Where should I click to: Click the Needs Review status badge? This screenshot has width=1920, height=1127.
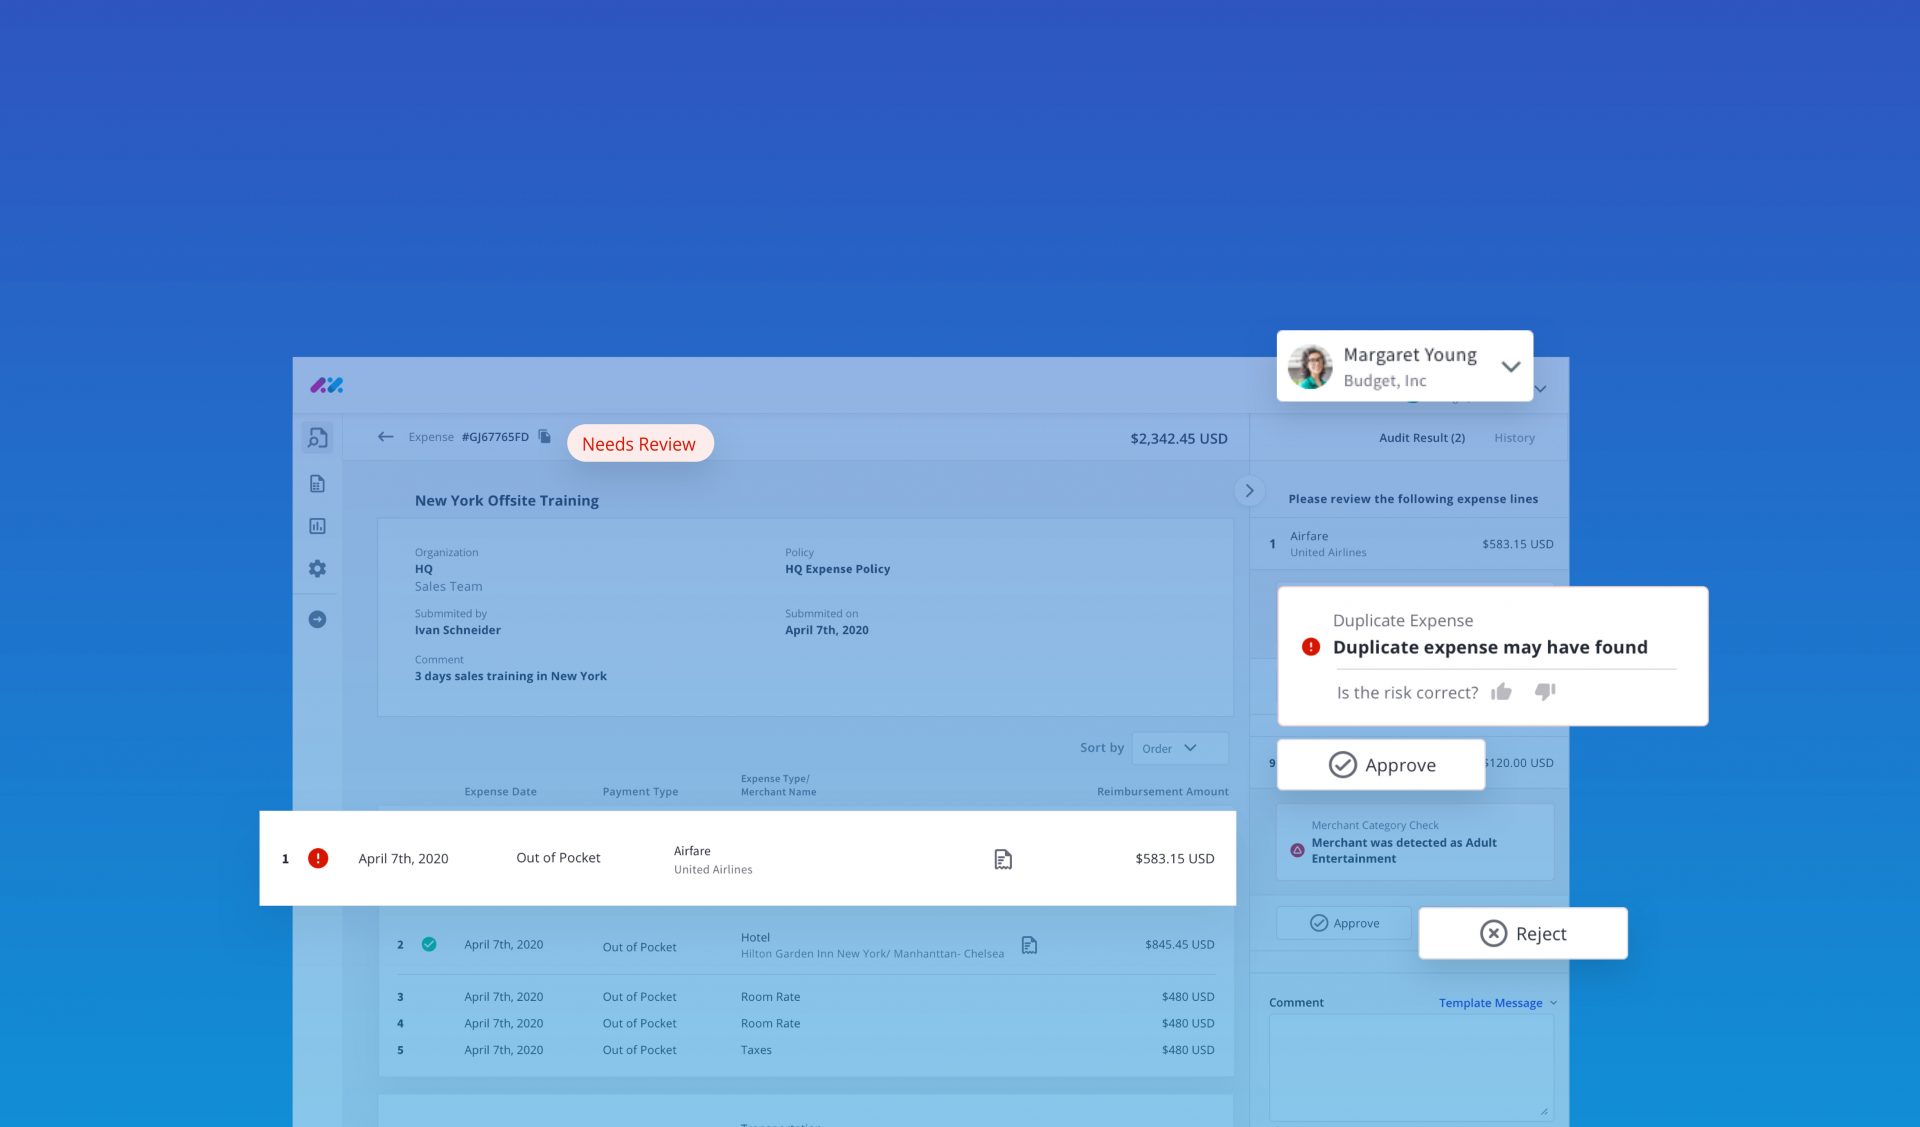click(640, 444)
